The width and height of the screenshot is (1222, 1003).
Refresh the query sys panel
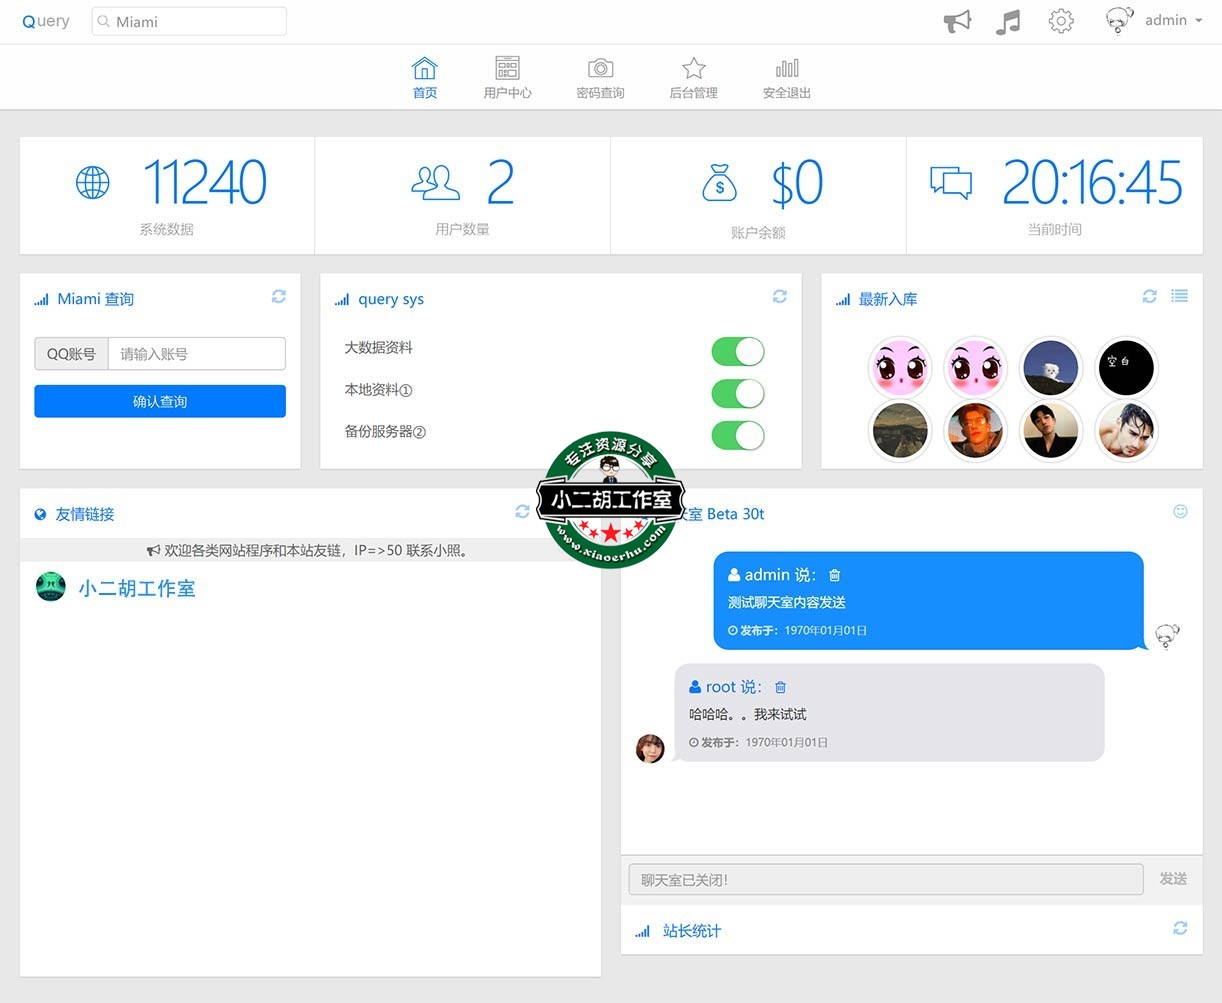point(780,297)
